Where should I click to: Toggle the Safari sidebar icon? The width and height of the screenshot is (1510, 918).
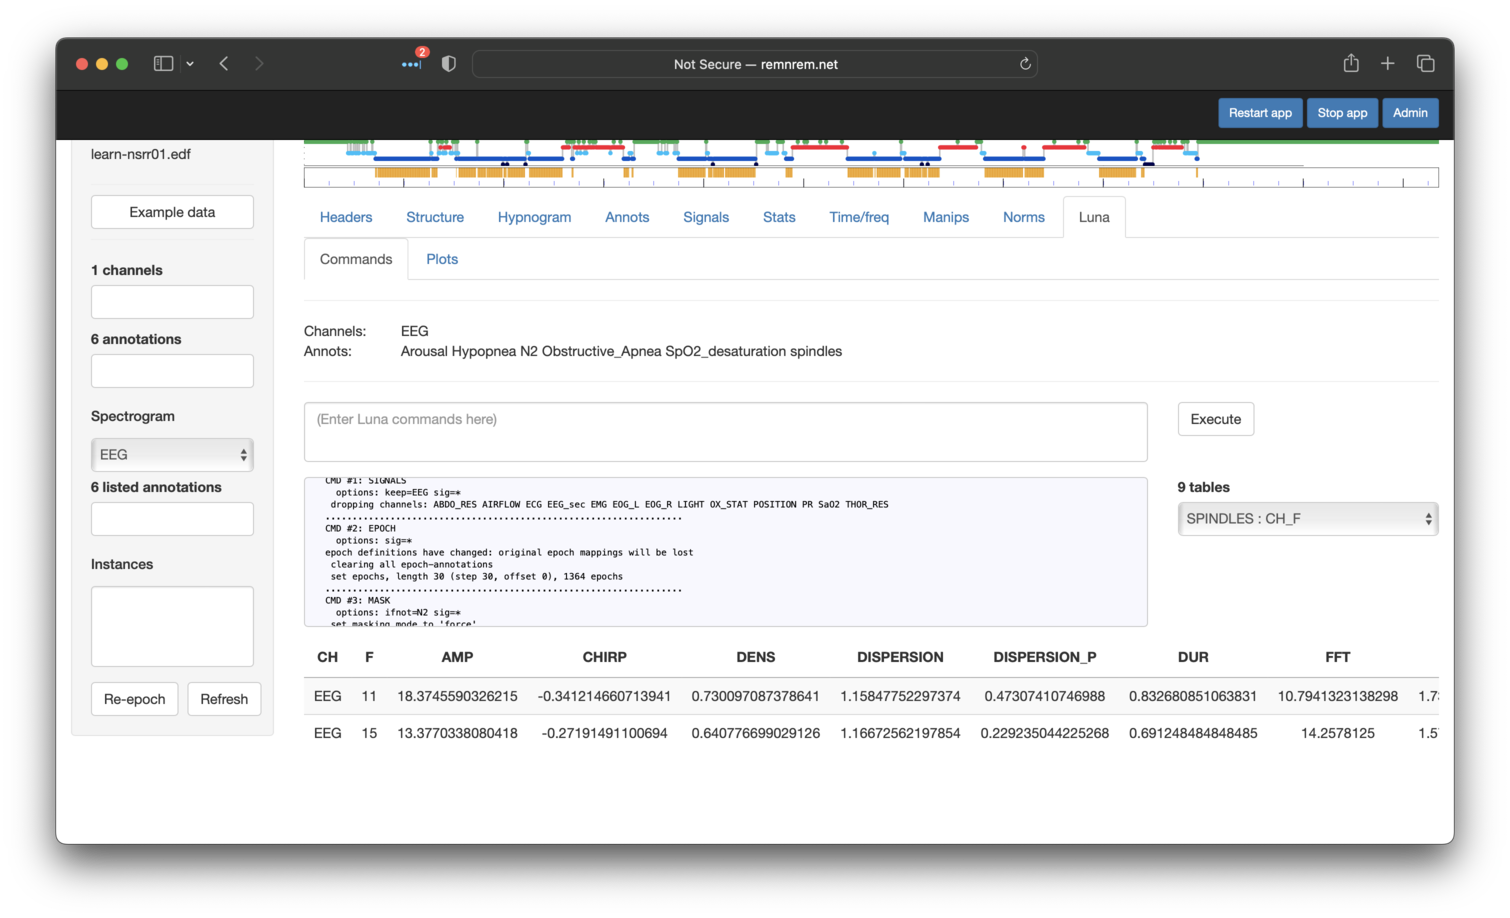(163, 64)
